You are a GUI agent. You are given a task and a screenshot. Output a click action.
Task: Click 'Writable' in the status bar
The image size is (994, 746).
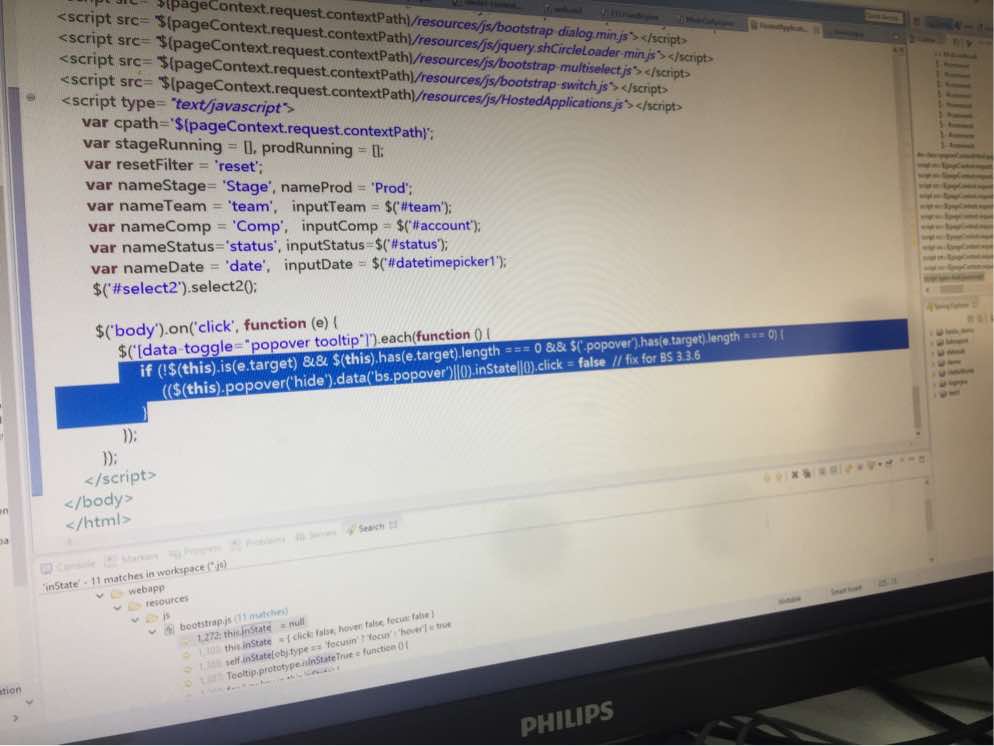pyautogui.click(x=789, y=599)
